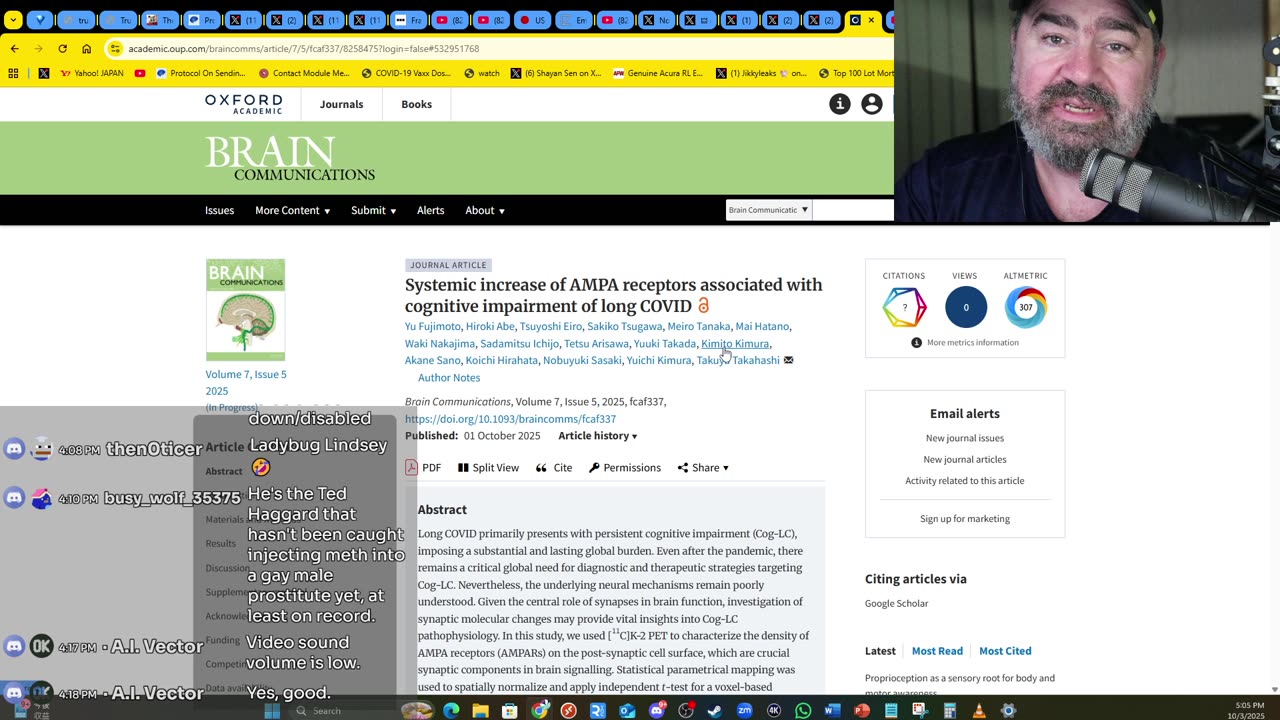Click the address bar URL field

click(x=500, y=48)
